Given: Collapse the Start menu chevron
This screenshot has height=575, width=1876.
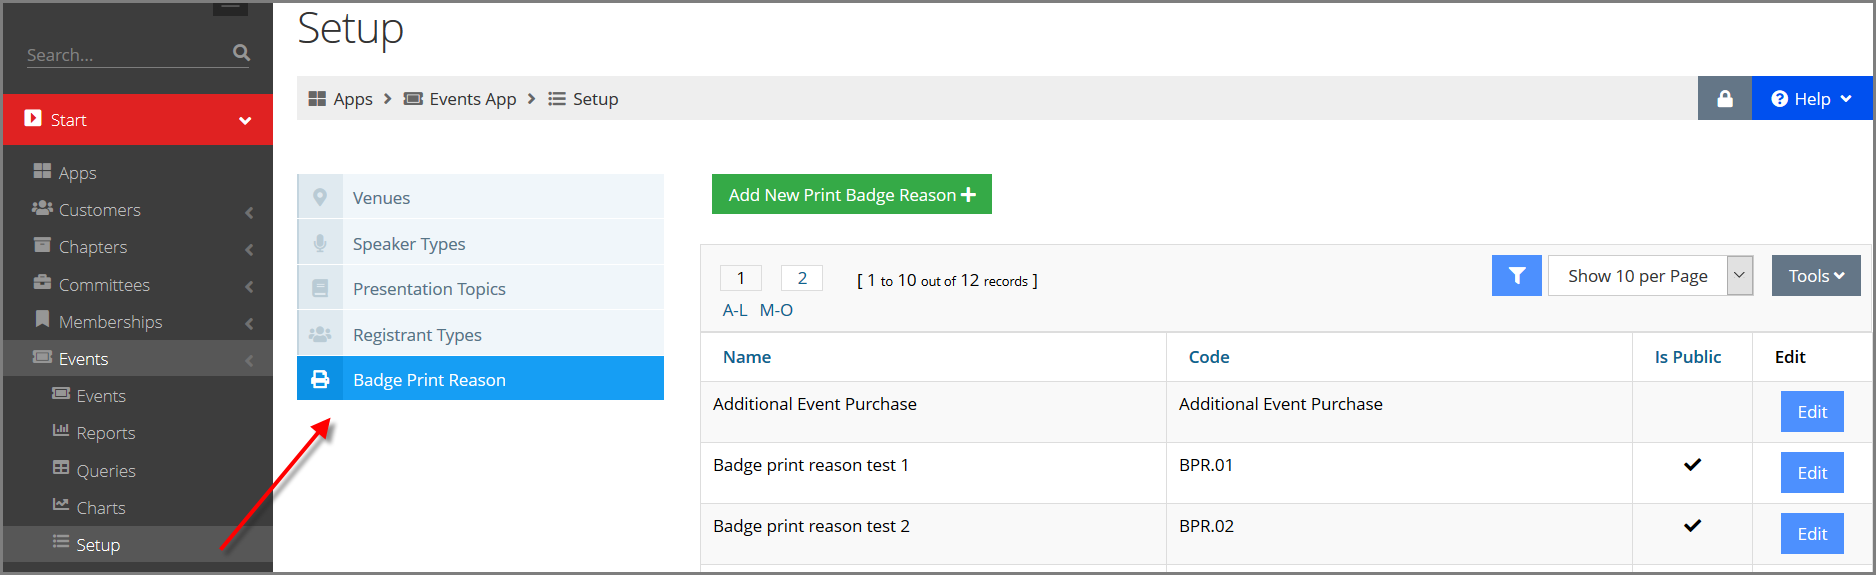Looking at the screenshot, I should pyautogui.click(x=245, y=121).
